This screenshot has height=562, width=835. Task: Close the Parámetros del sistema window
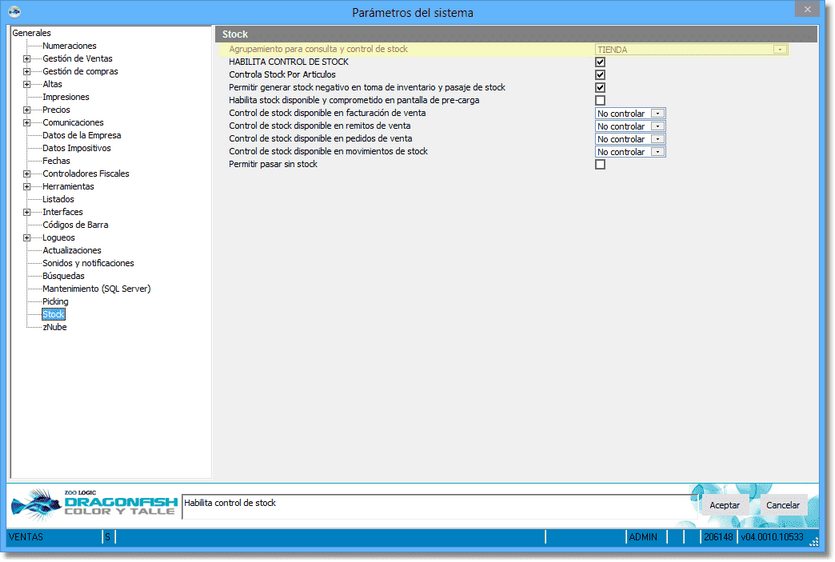tap(807, 9)
